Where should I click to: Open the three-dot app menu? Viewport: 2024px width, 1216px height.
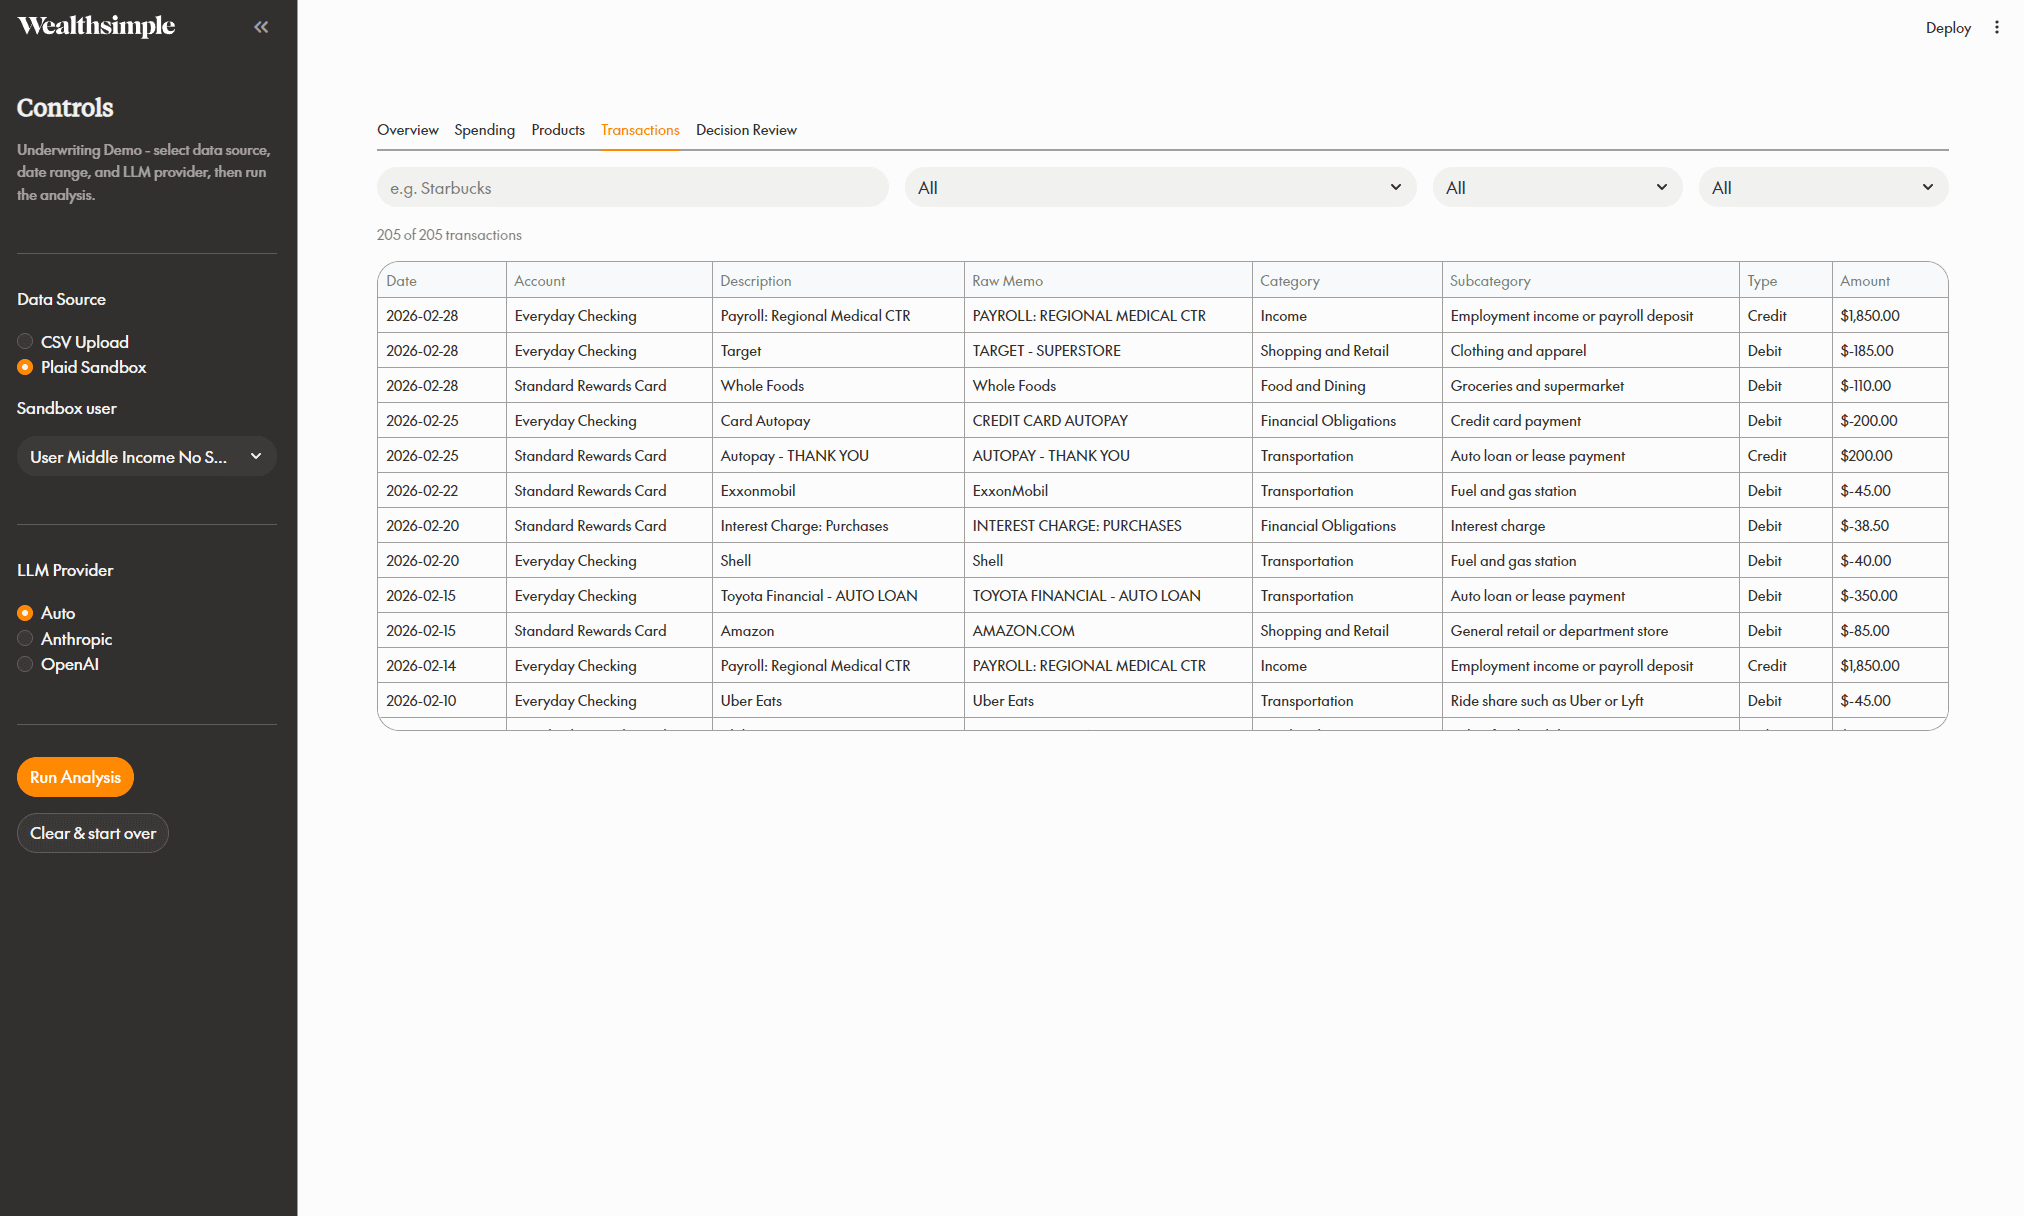pos(1997,28)
